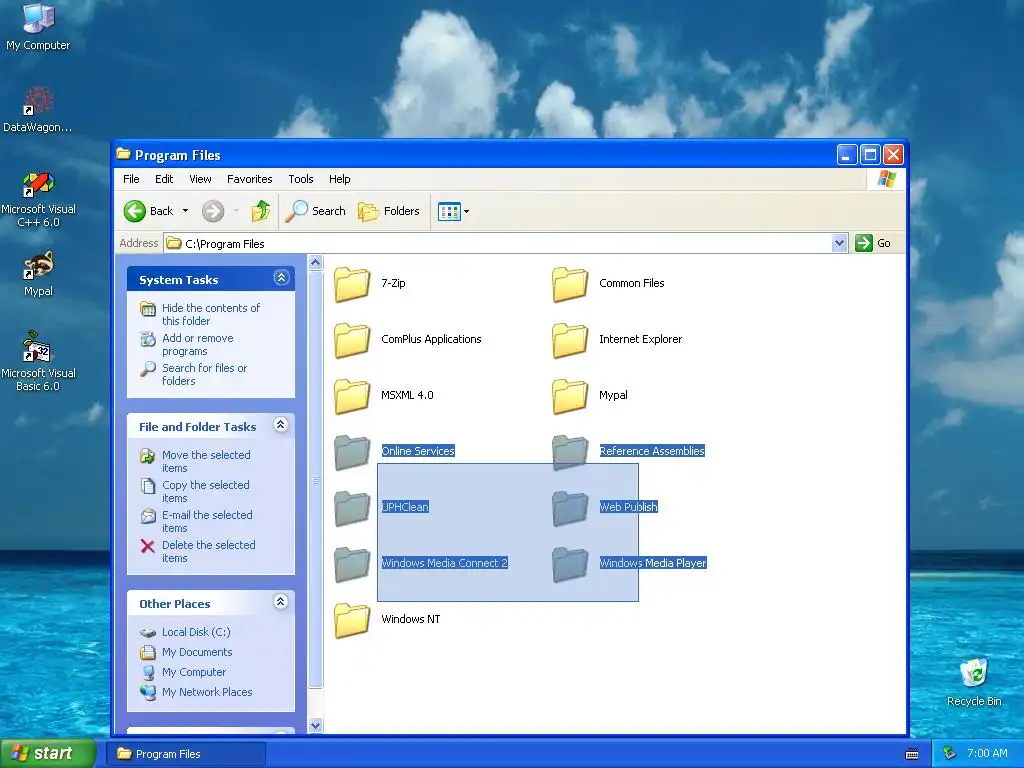Select the Windows NT folder icon
The height and width of the screenshot is (768, 1024).
[x=352, y=620]
